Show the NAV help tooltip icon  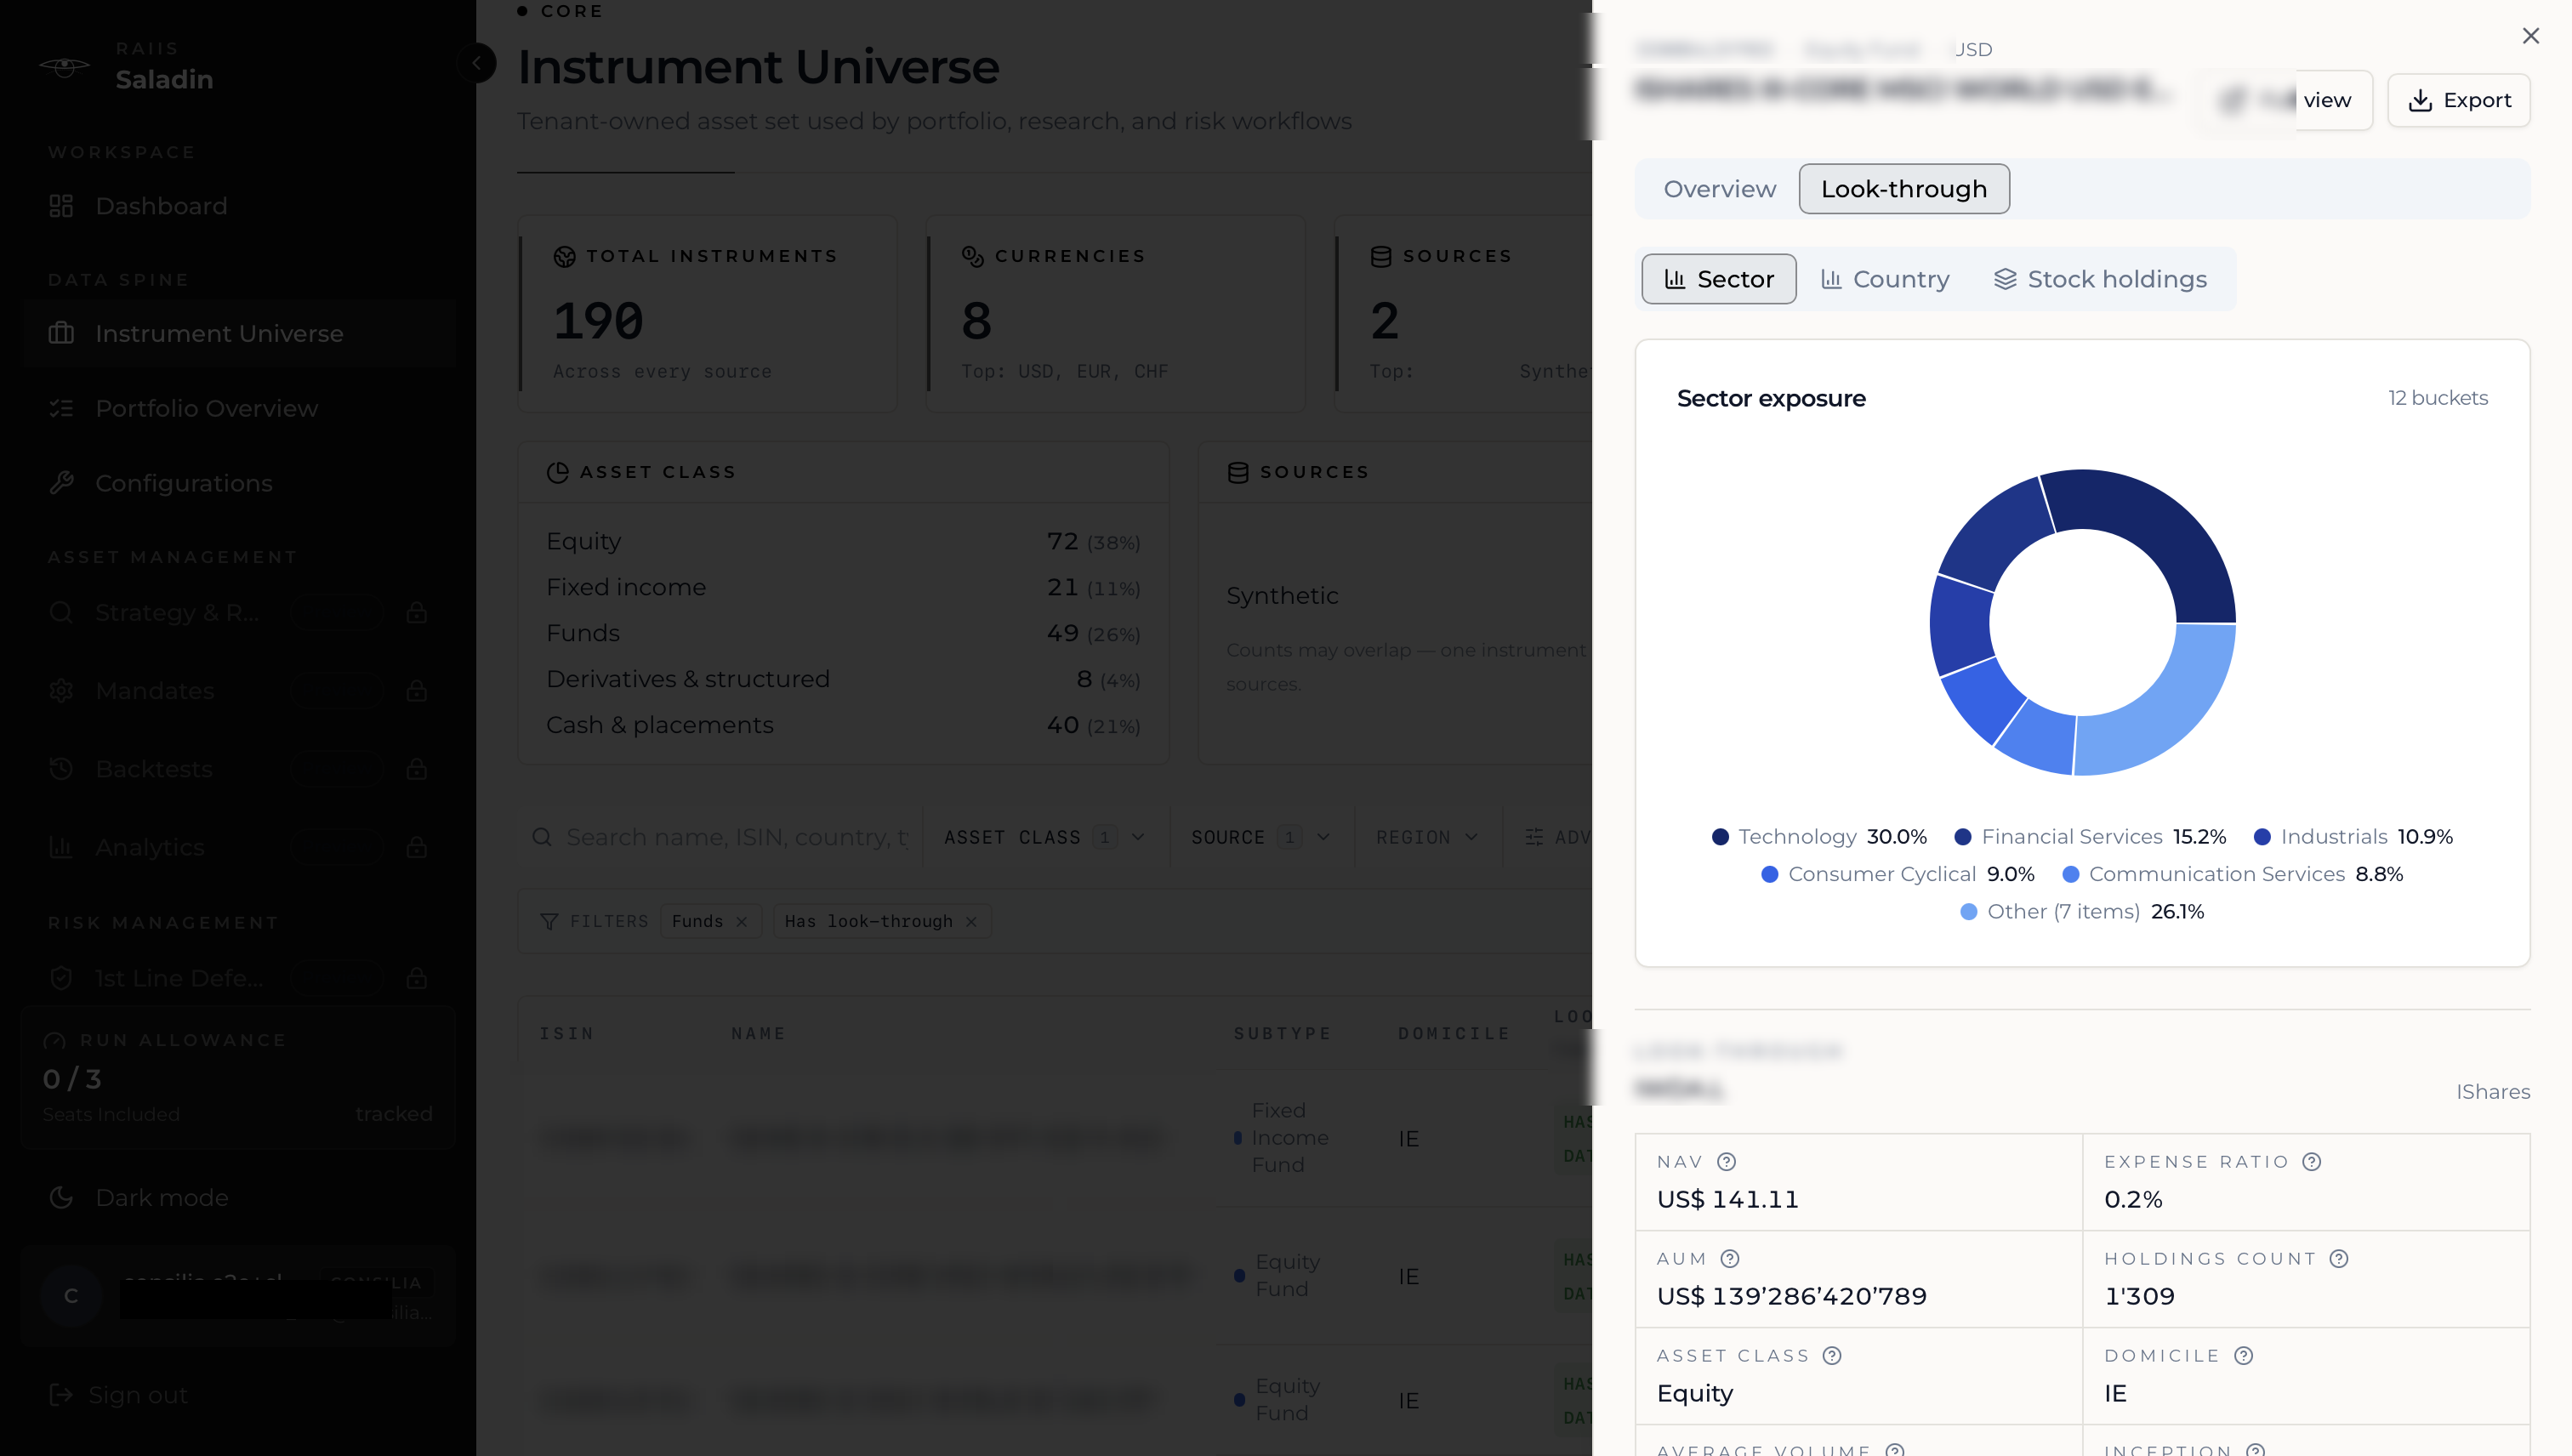tap(1726, 1162)
